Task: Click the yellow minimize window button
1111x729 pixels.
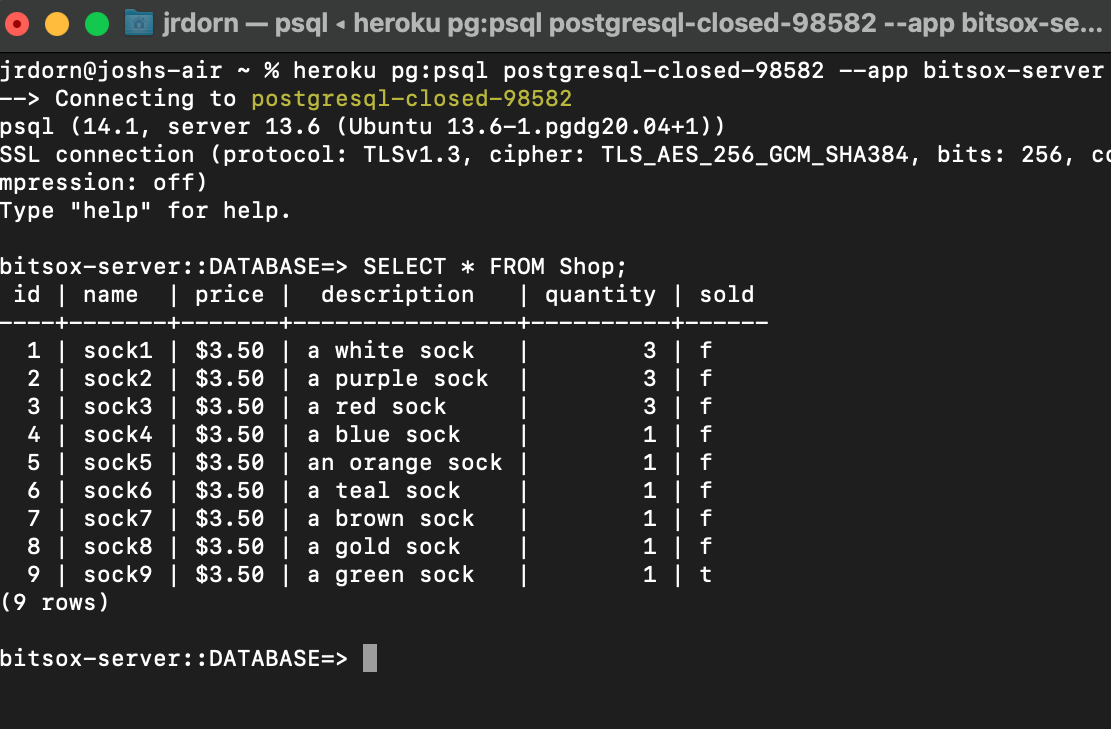Action: pyautogui.click(x=57, y=24)
